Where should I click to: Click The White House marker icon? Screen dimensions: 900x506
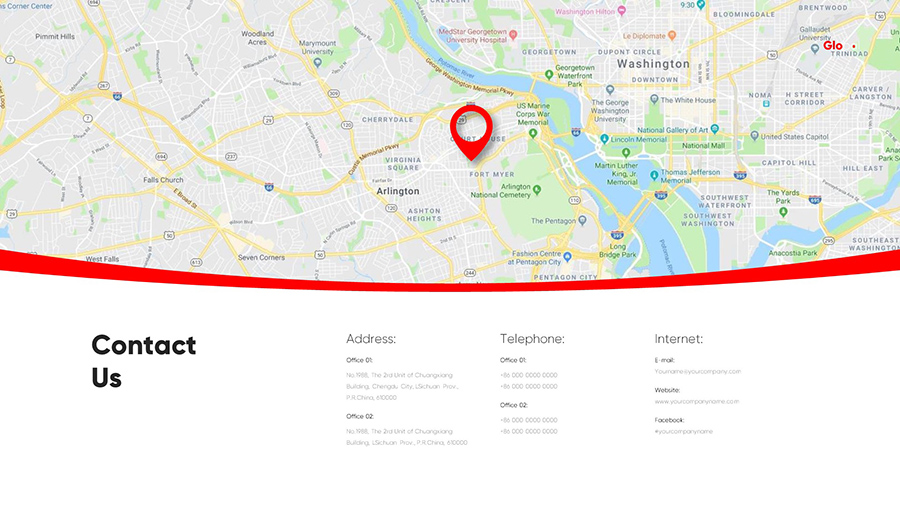(x=654, y=100)
